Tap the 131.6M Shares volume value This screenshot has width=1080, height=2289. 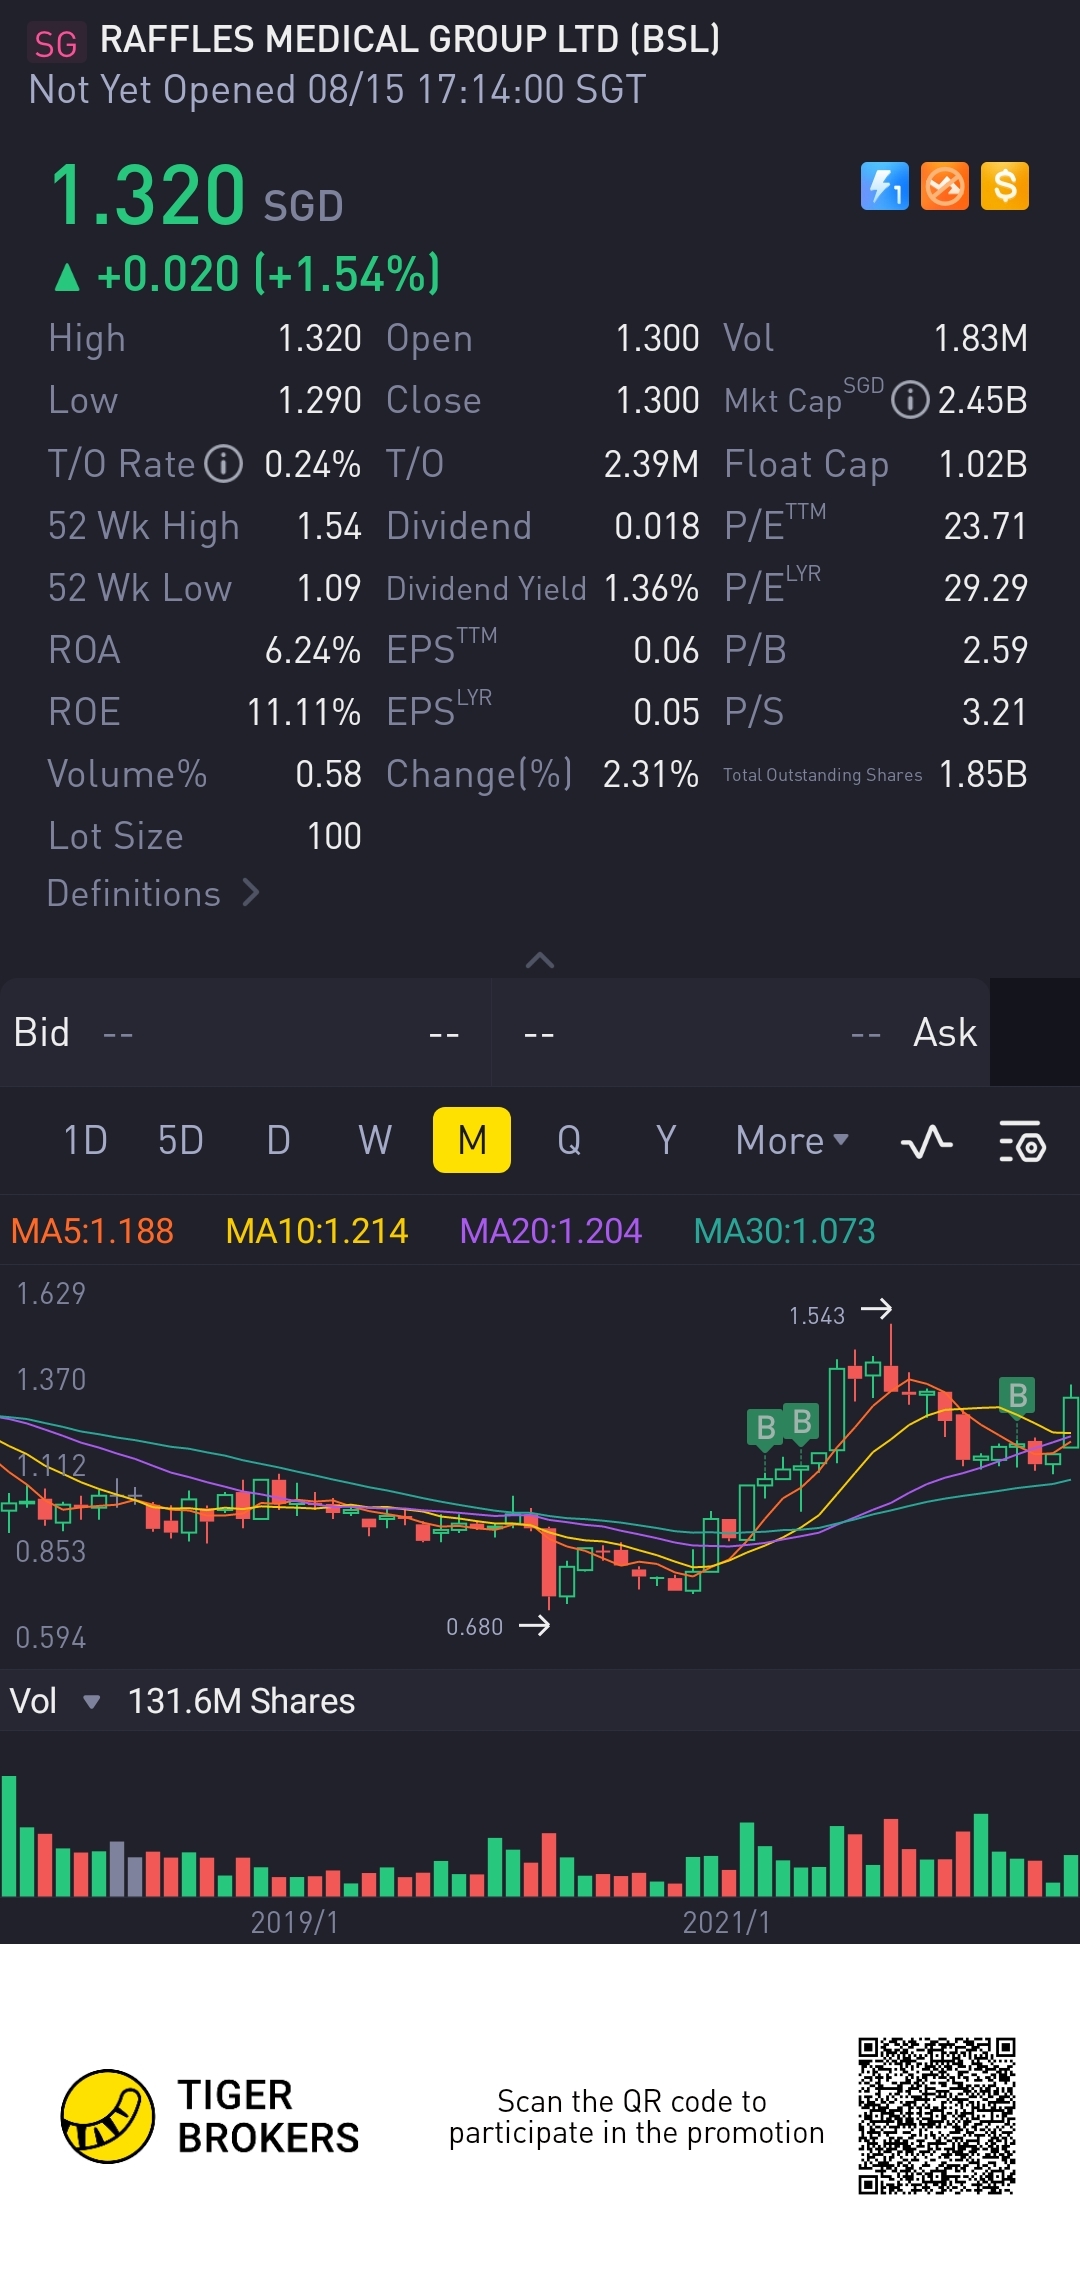(241, 1701)
